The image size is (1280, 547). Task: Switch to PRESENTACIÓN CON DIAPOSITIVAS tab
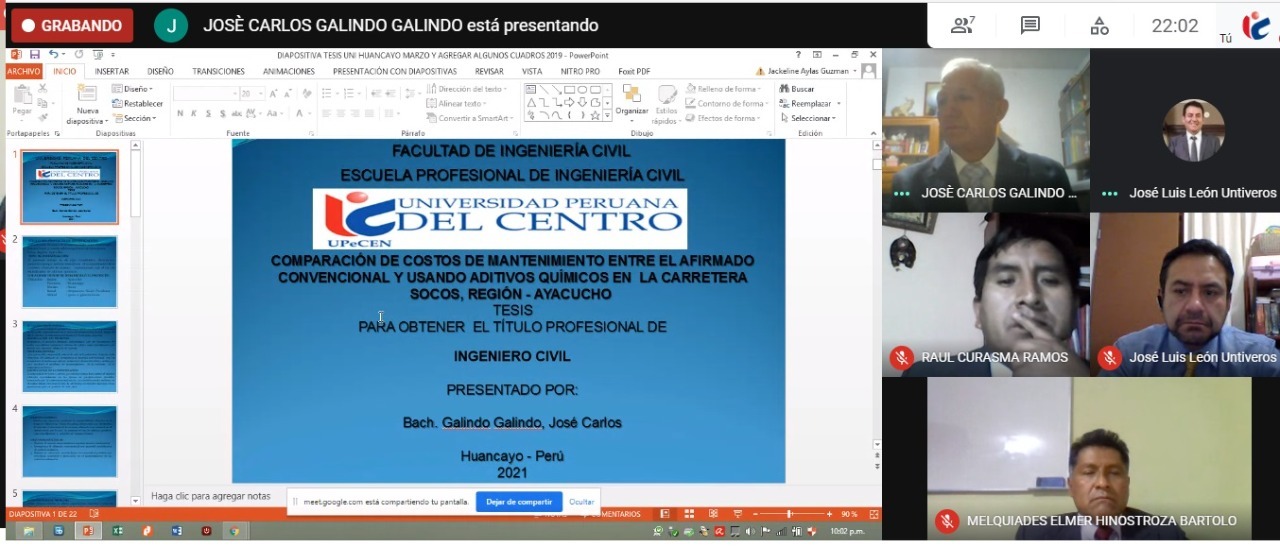click(x=395, y=72)
